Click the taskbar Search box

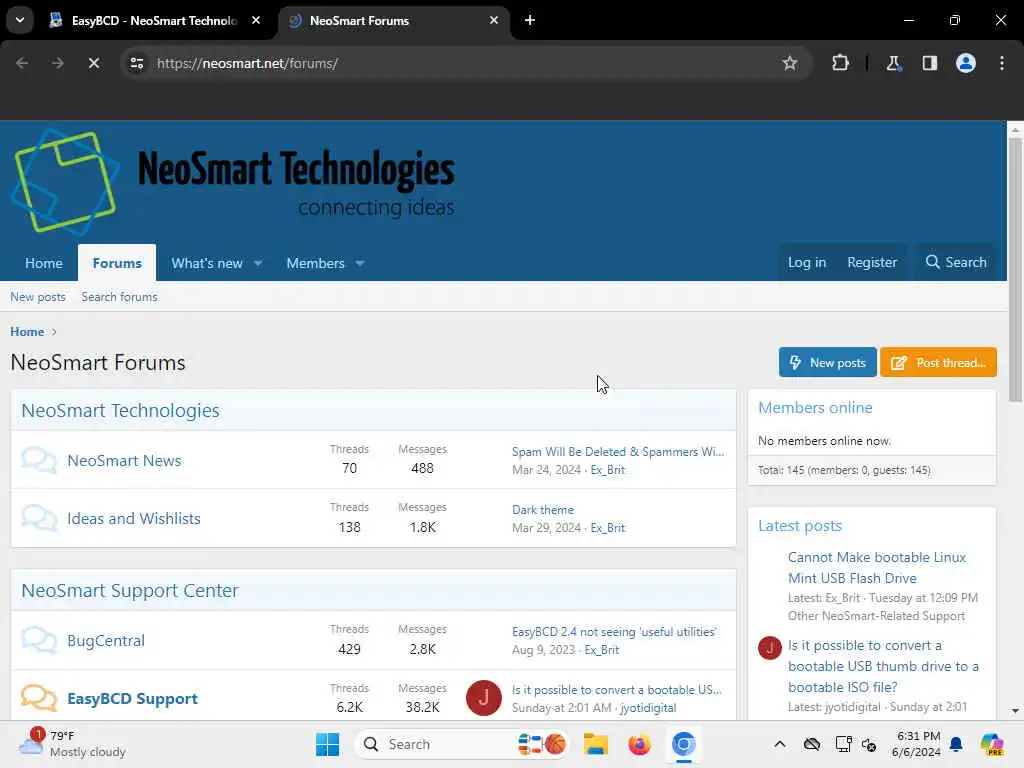(462, 744)
